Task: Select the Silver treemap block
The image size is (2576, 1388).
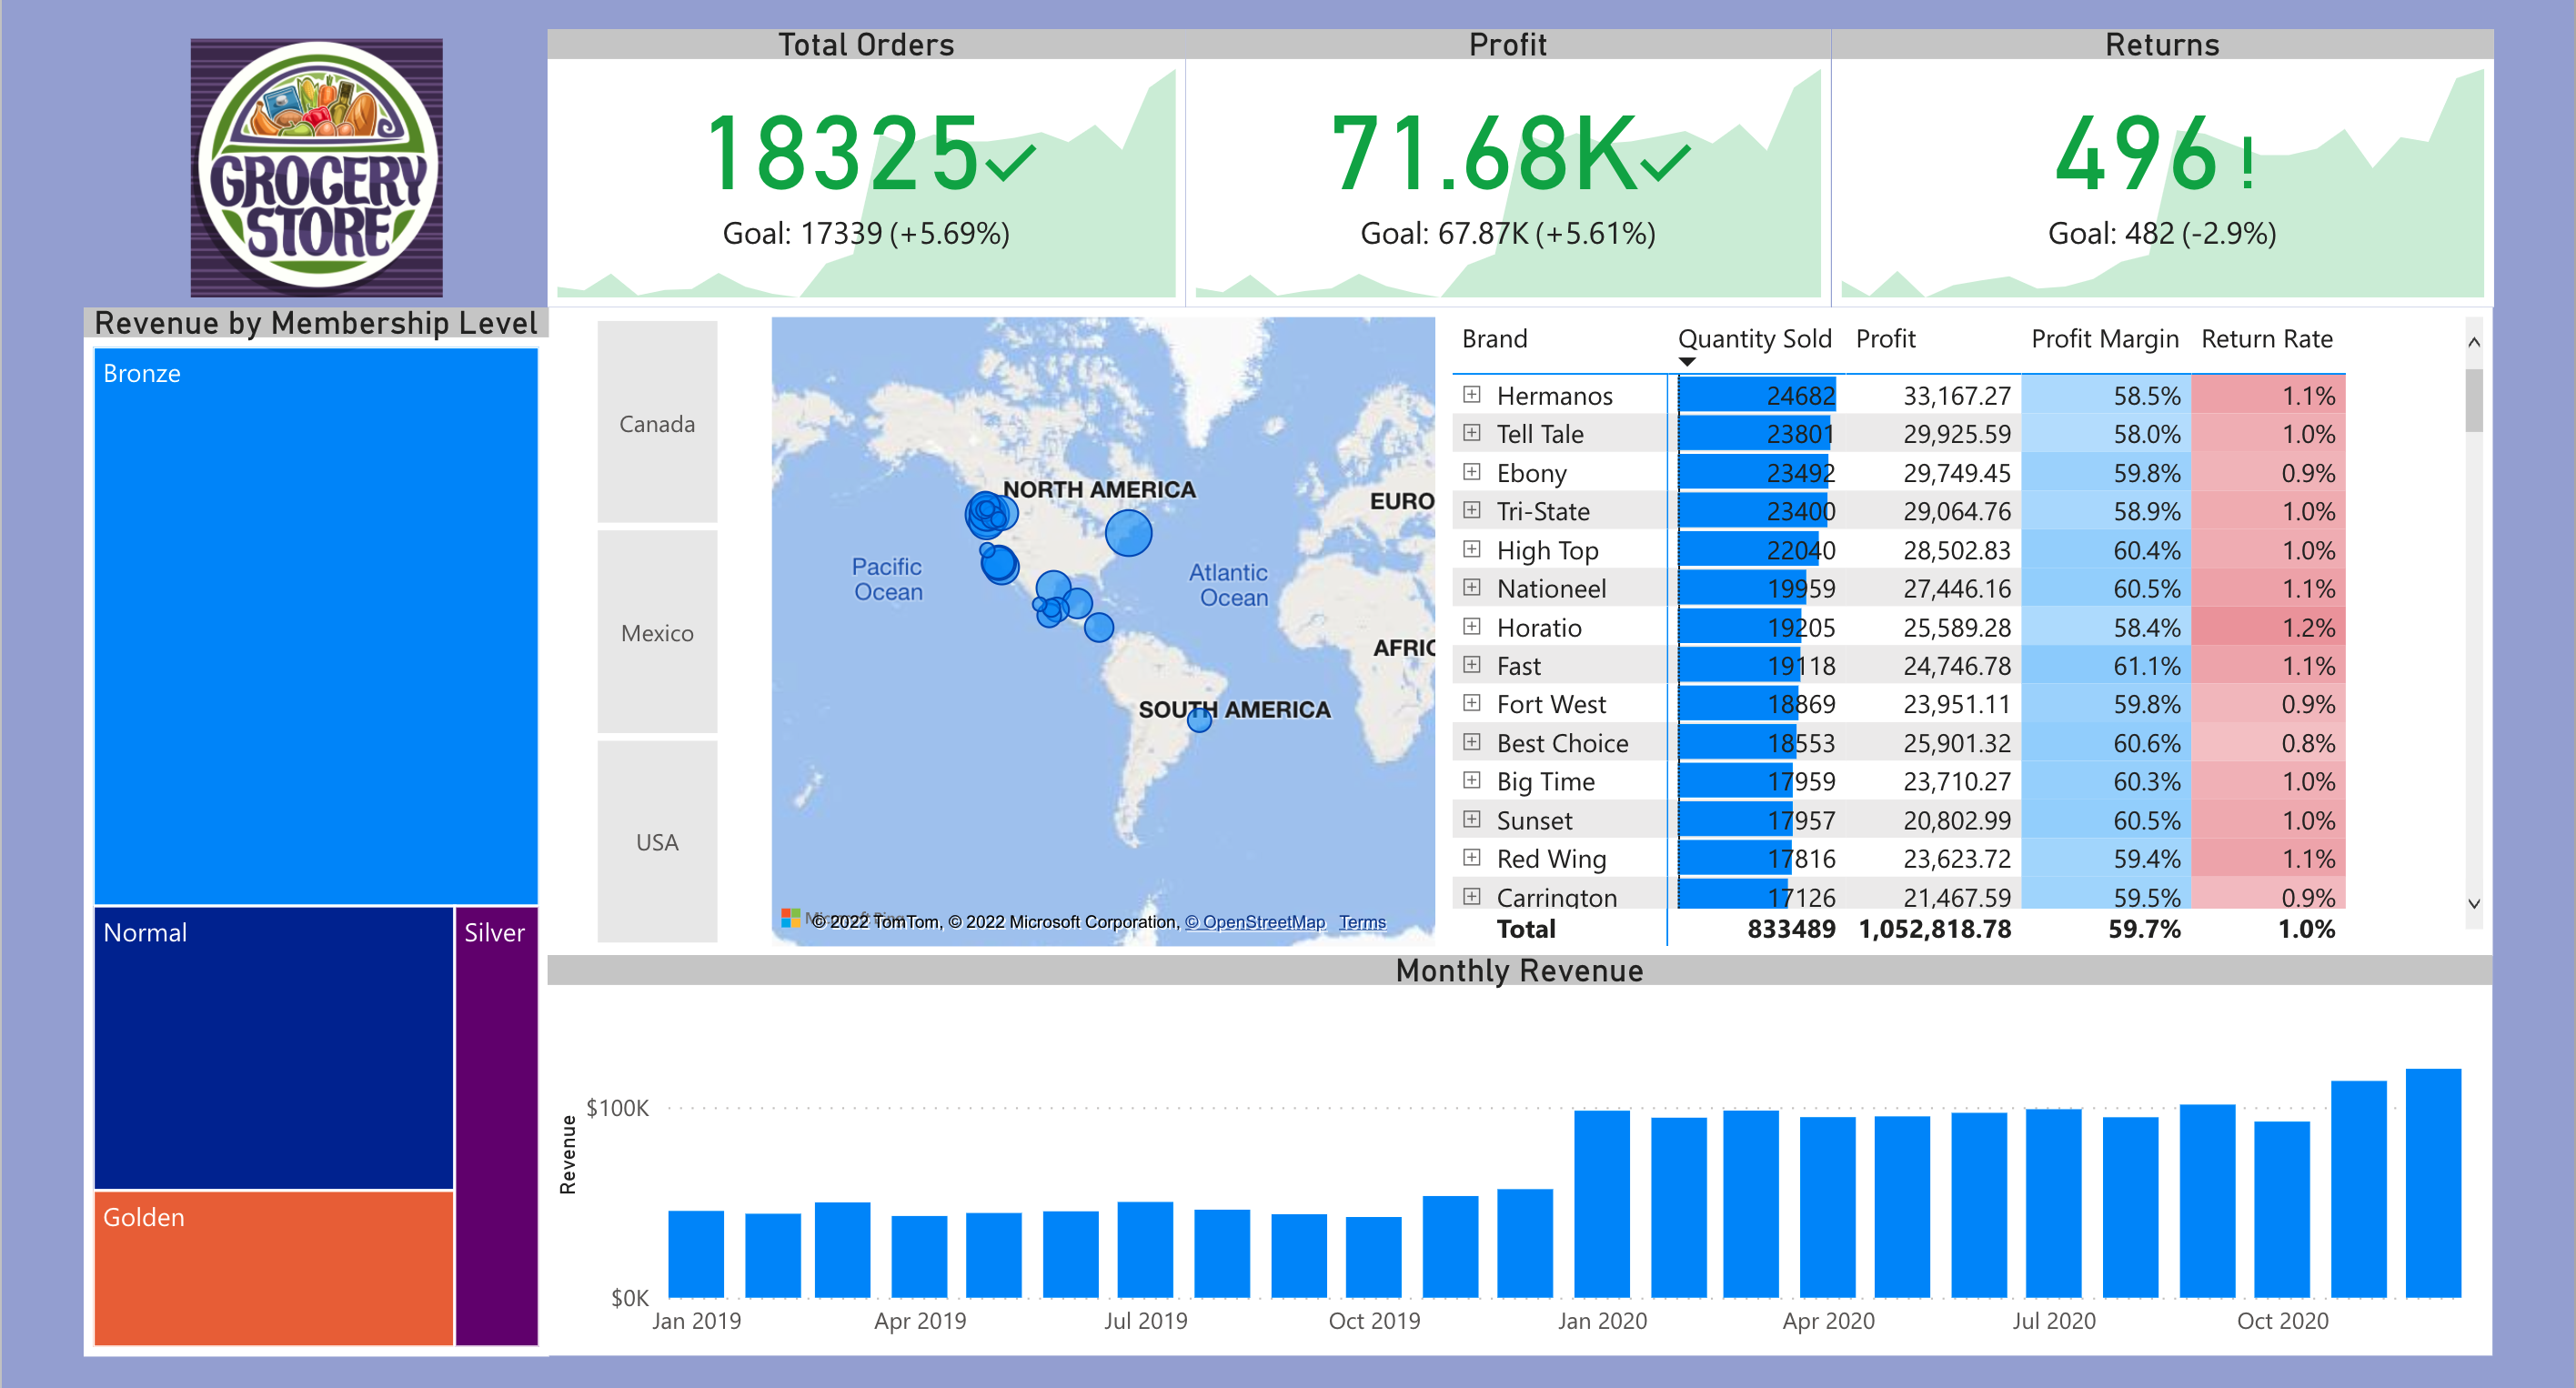Action: pos(497,1126)
